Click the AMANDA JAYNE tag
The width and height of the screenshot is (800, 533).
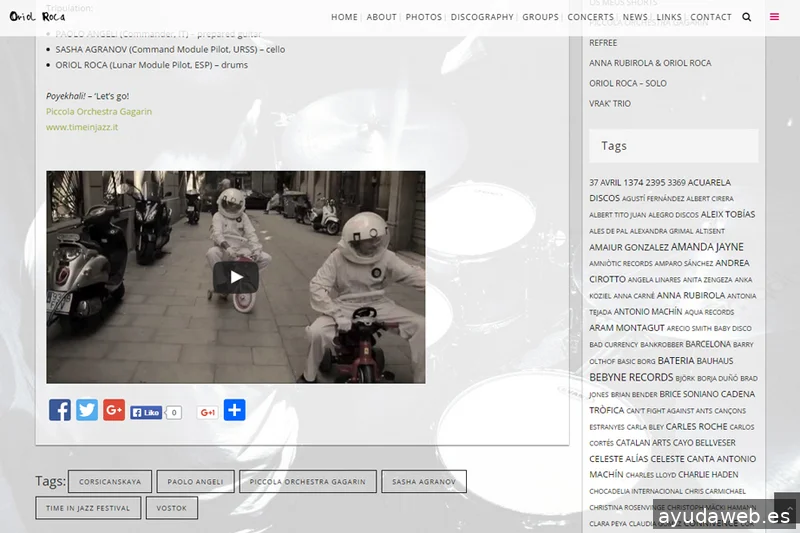(707, 247)
